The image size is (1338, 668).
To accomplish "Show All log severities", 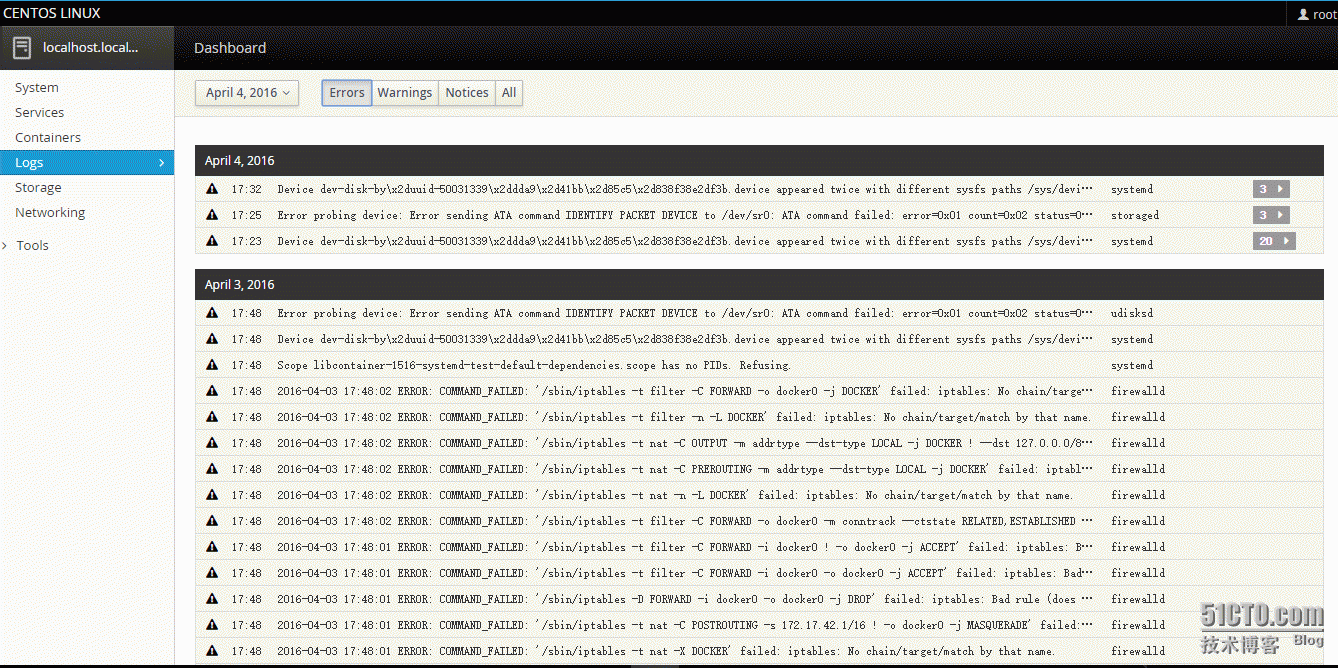I will click(509, 93).
